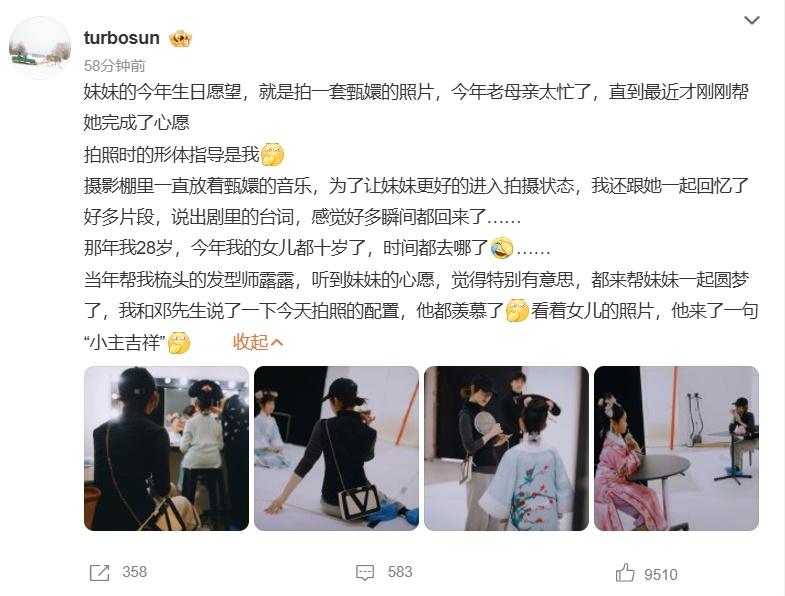Click the 58分钟前 timestamp
The width and height of the screenshot is (785, 596).
point(115,66)
